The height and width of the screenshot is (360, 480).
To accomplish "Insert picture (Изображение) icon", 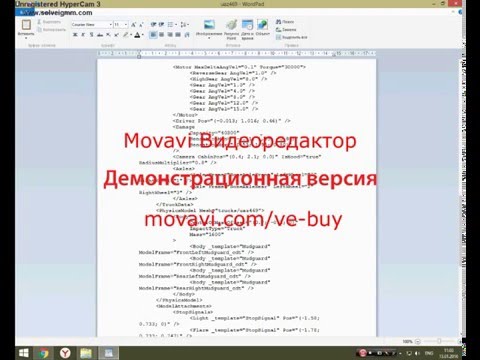I will coord(209,25).
